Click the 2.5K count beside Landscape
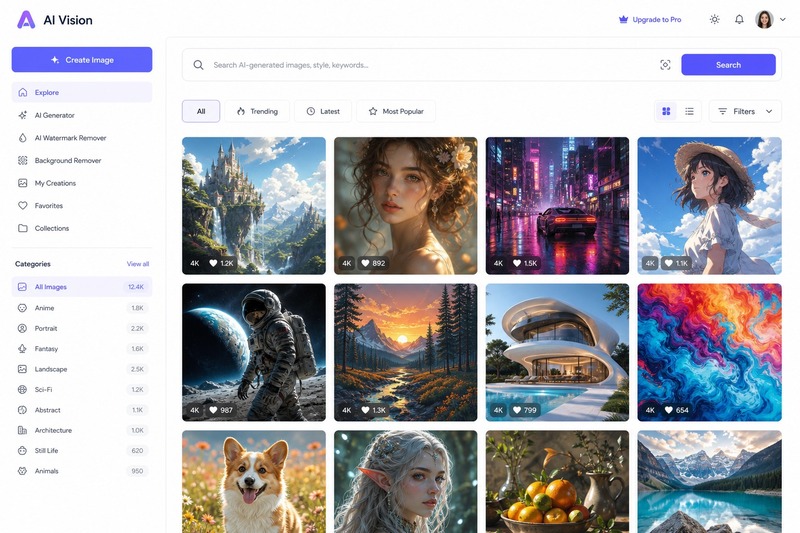 [137, 369]
